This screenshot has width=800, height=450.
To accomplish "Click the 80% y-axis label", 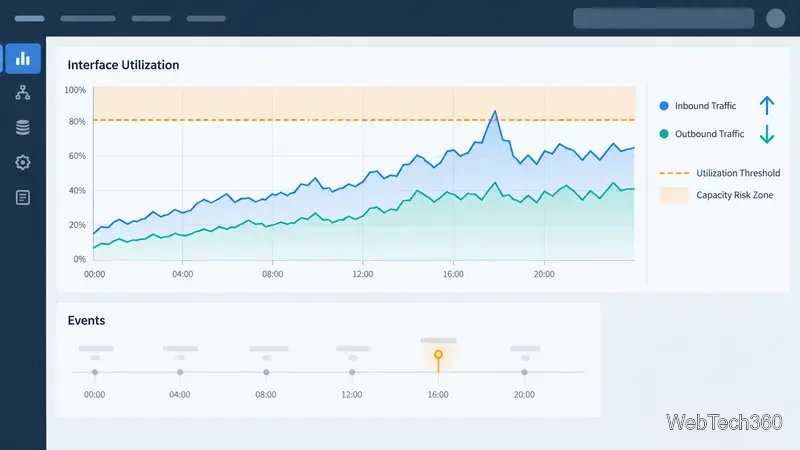I will (78, 121).
